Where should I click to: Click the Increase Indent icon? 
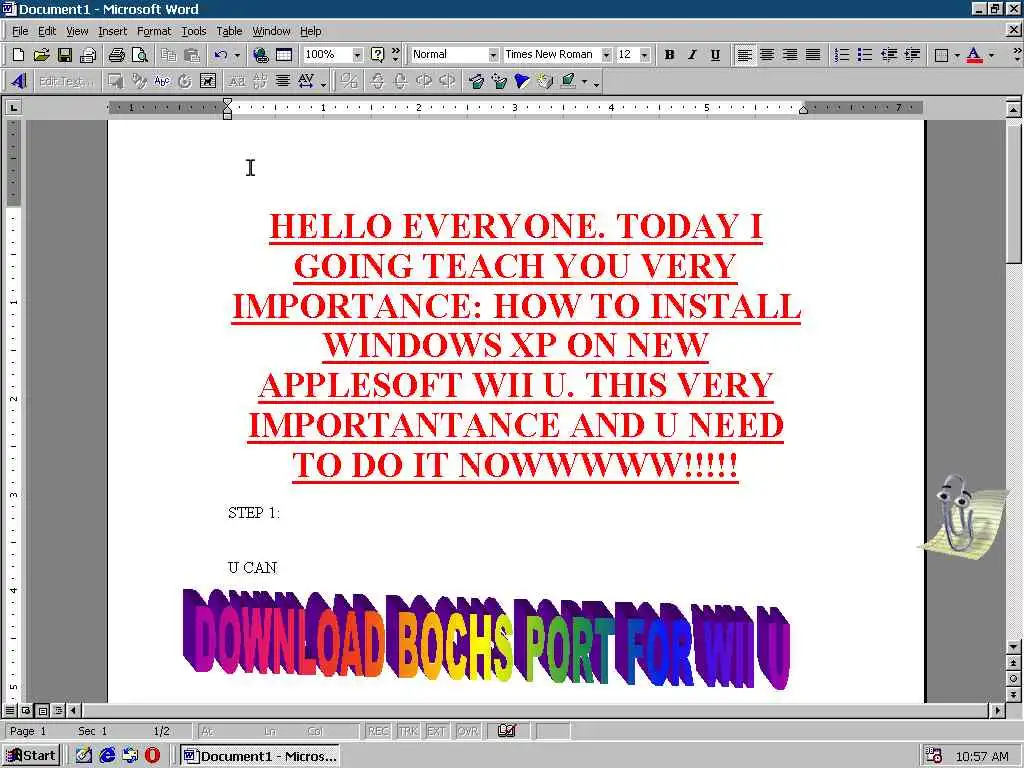click(x=912, y=55)
